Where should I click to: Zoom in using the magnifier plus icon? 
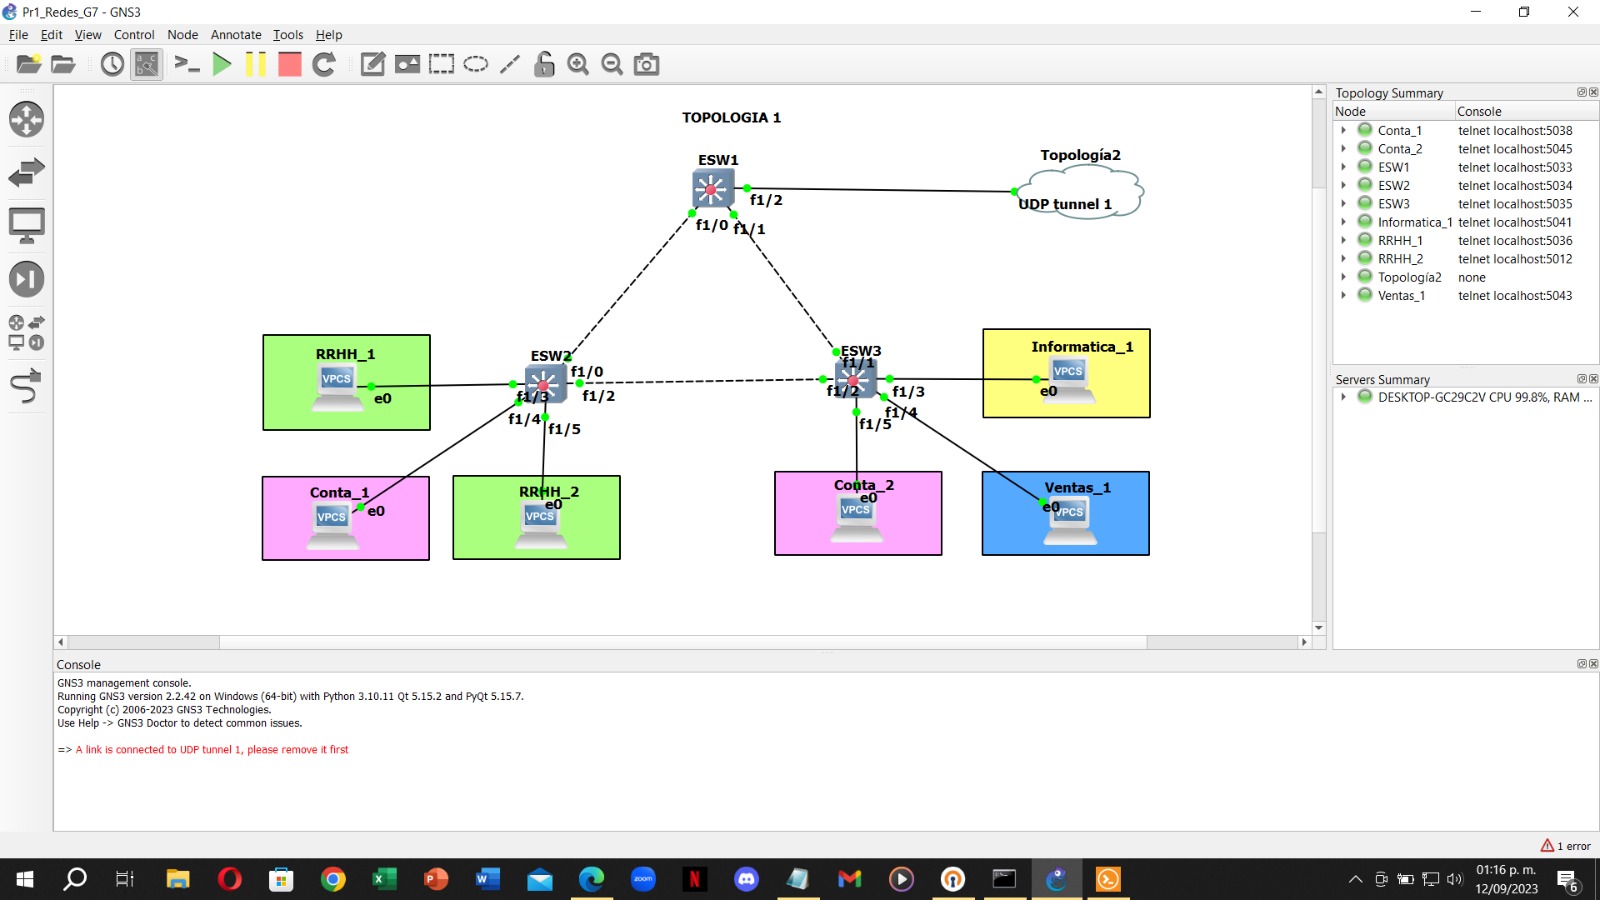click(x=578, y=63)
